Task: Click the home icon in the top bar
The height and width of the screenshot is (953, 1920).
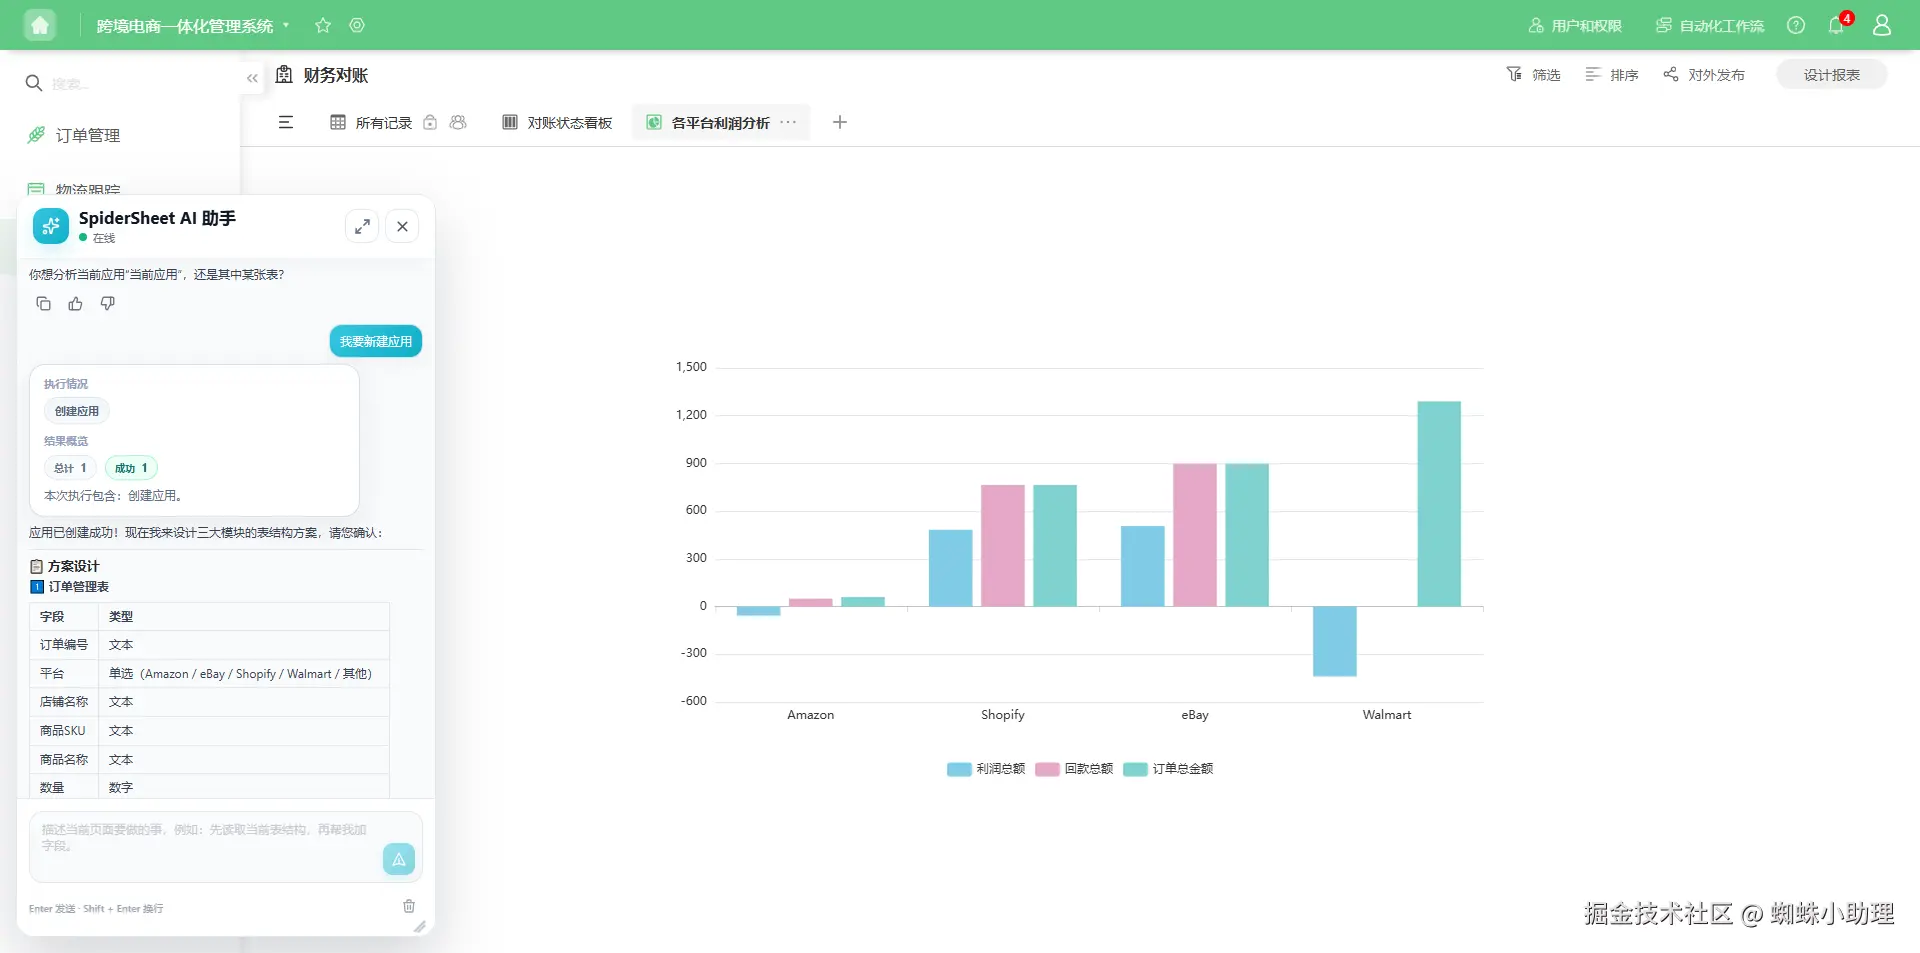Action: coord(40,25)
